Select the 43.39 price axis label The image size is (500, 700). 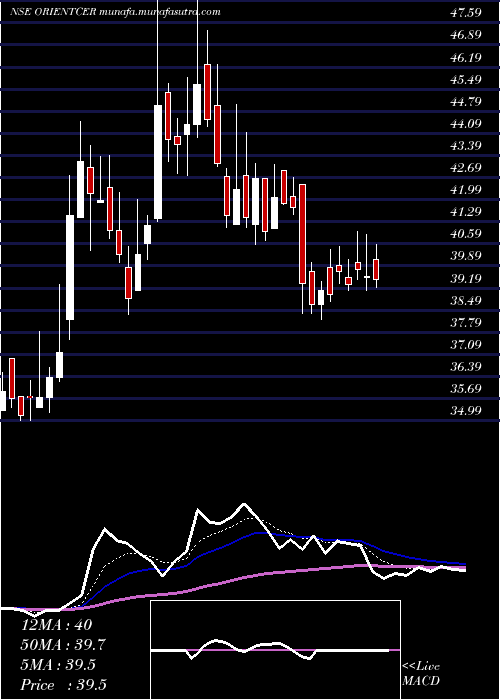(x=466, y=146)
